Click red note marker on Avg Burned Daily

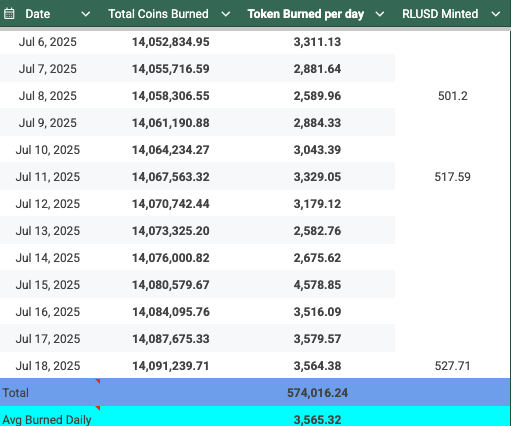click(98, 408)
